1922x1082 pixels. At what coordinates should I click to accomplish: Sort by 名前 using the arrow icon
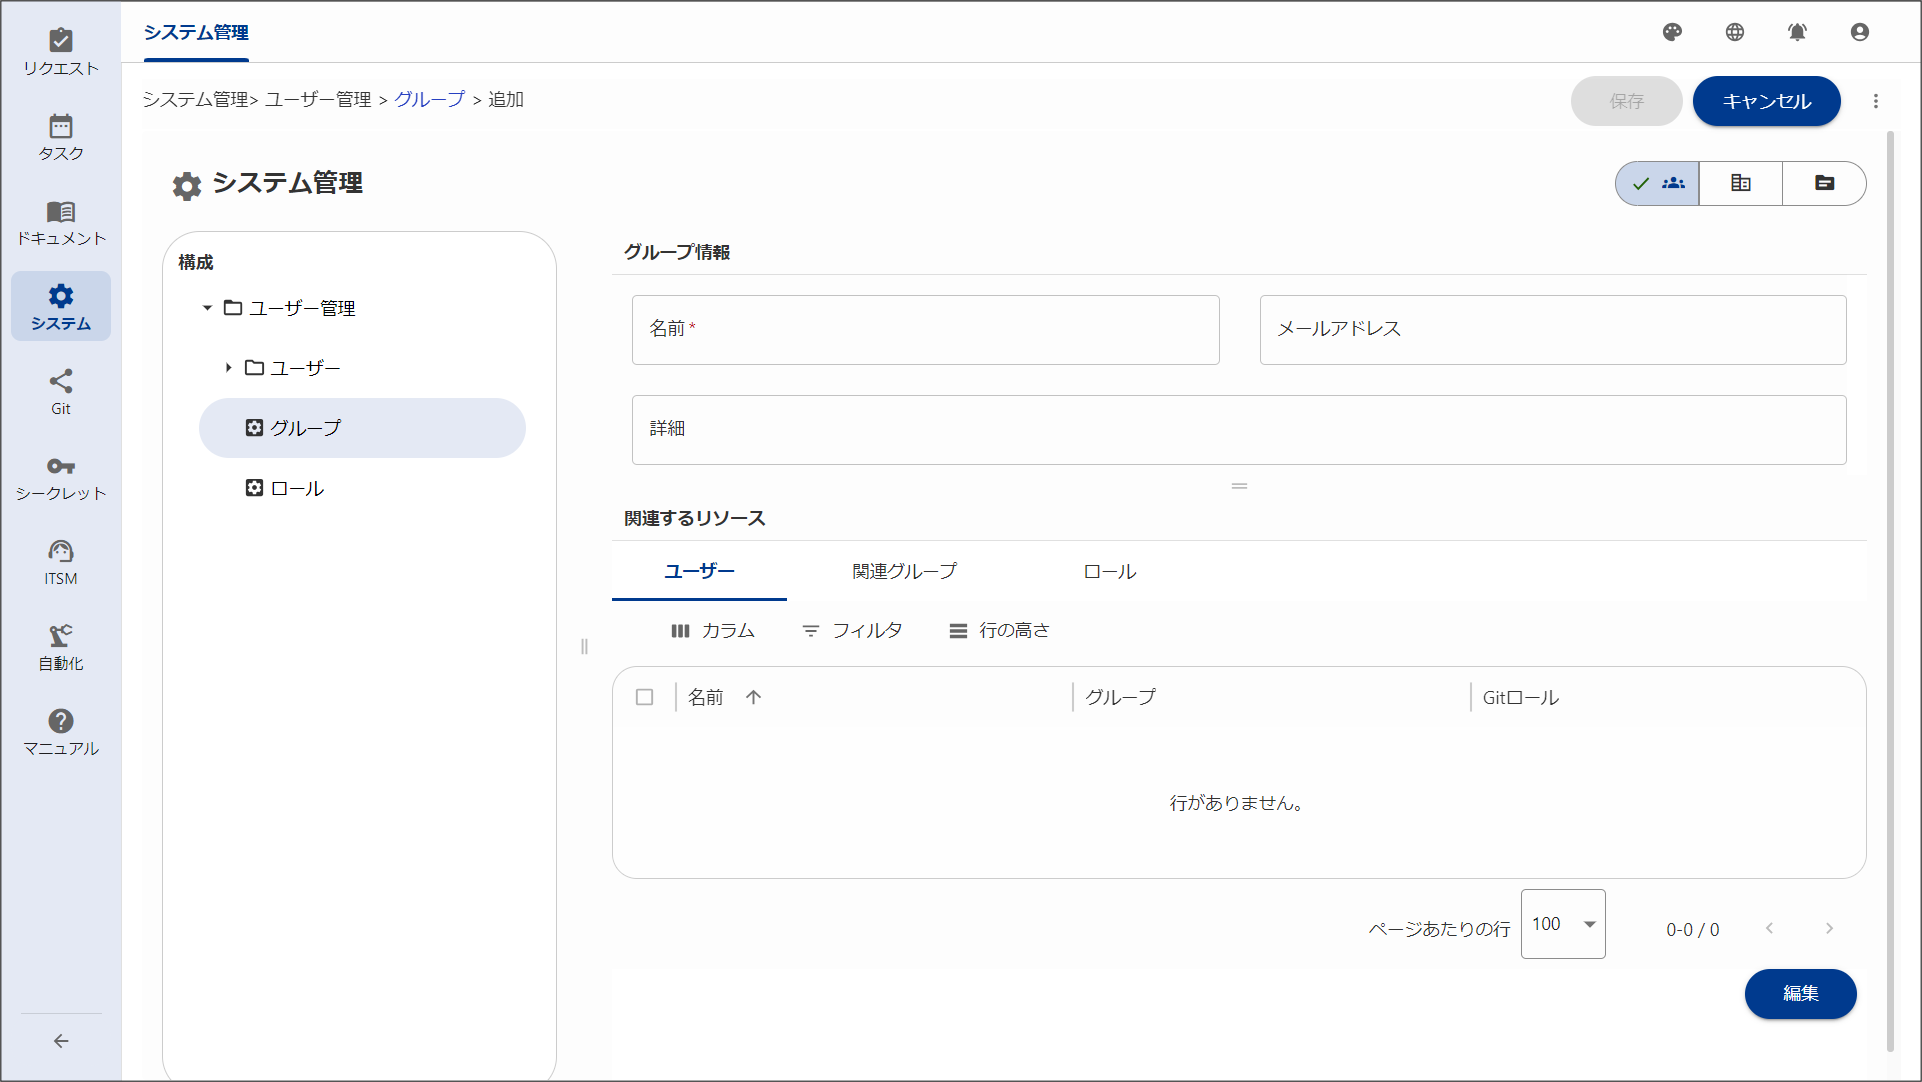tap(753, 697)
